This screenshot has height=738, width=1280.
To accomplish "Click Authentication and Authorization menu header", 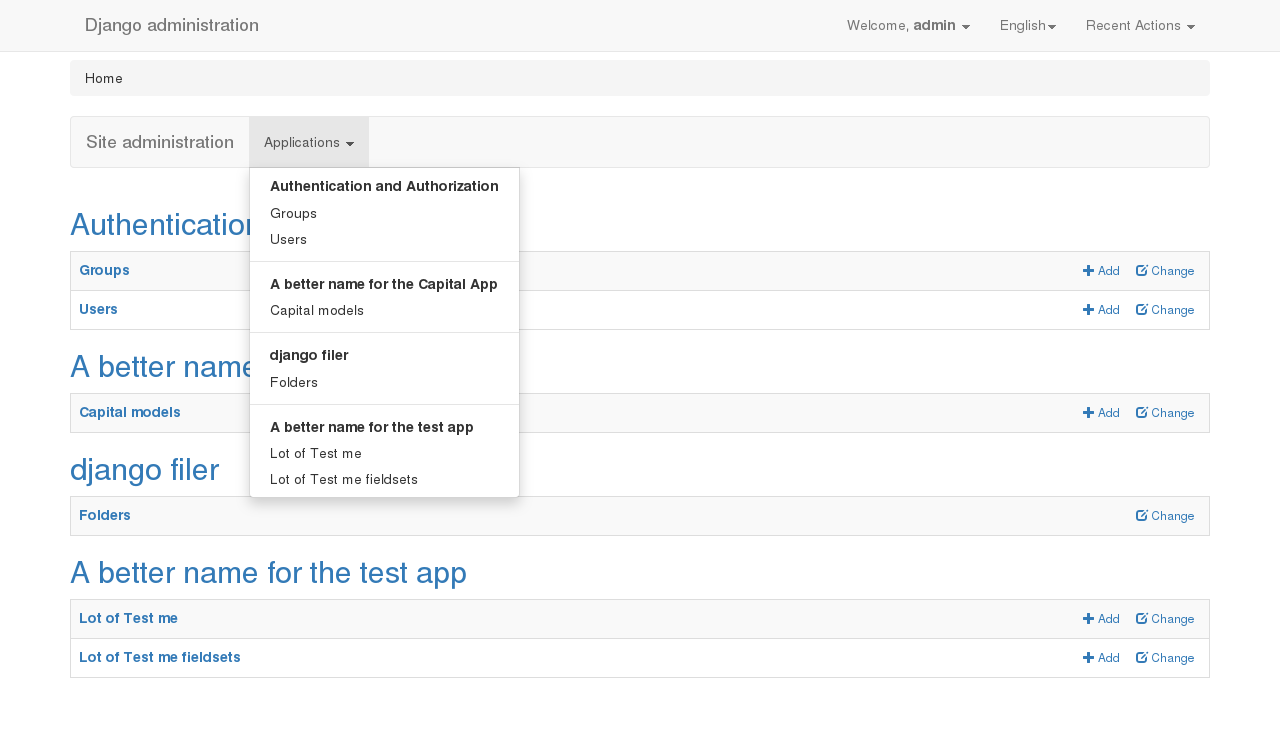I will point(384,186).
